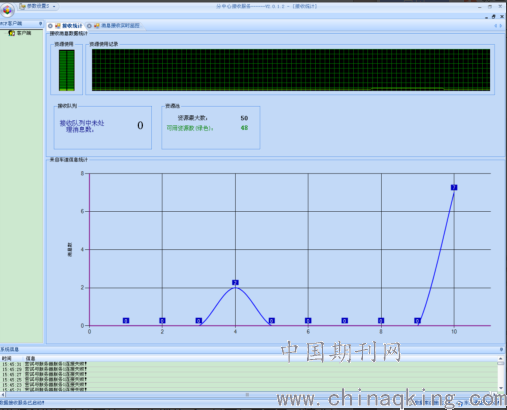Select the data point labeled 7
The width and height of the screenshot is (507, 410).
pyautogui.click(x=454, y=187)
